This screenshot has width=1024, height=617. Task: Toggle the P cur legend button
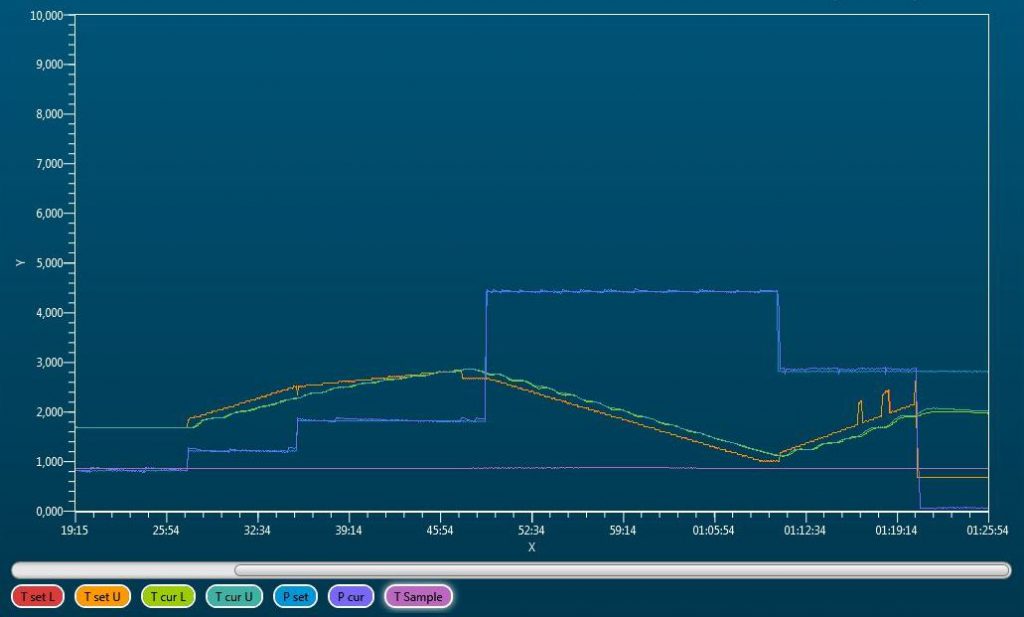352,597
